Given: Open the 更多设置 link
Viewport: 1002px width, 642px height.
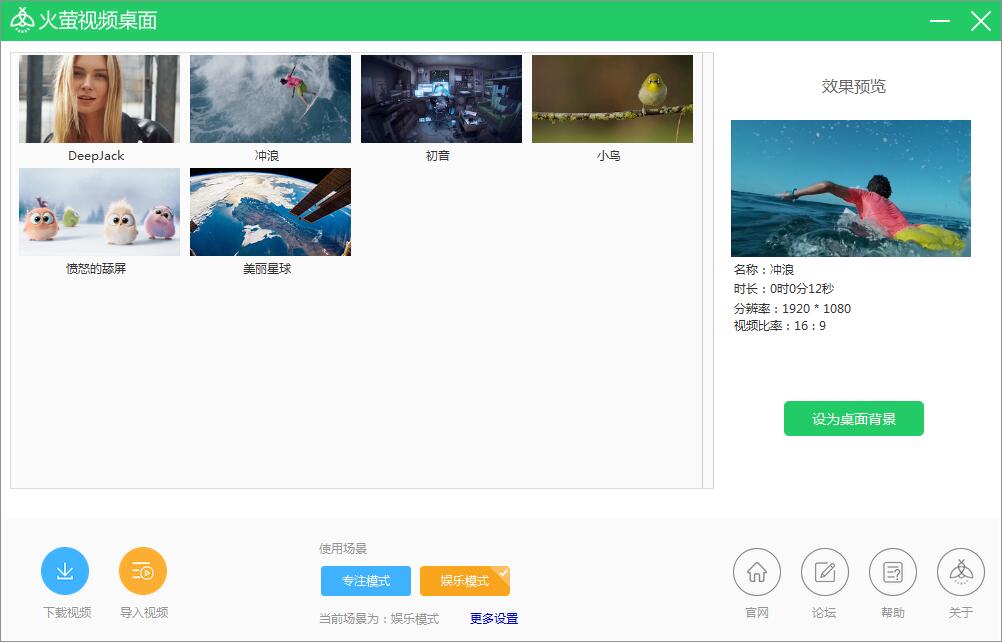Looking at the screenshot, I should (x=494, y=618).
